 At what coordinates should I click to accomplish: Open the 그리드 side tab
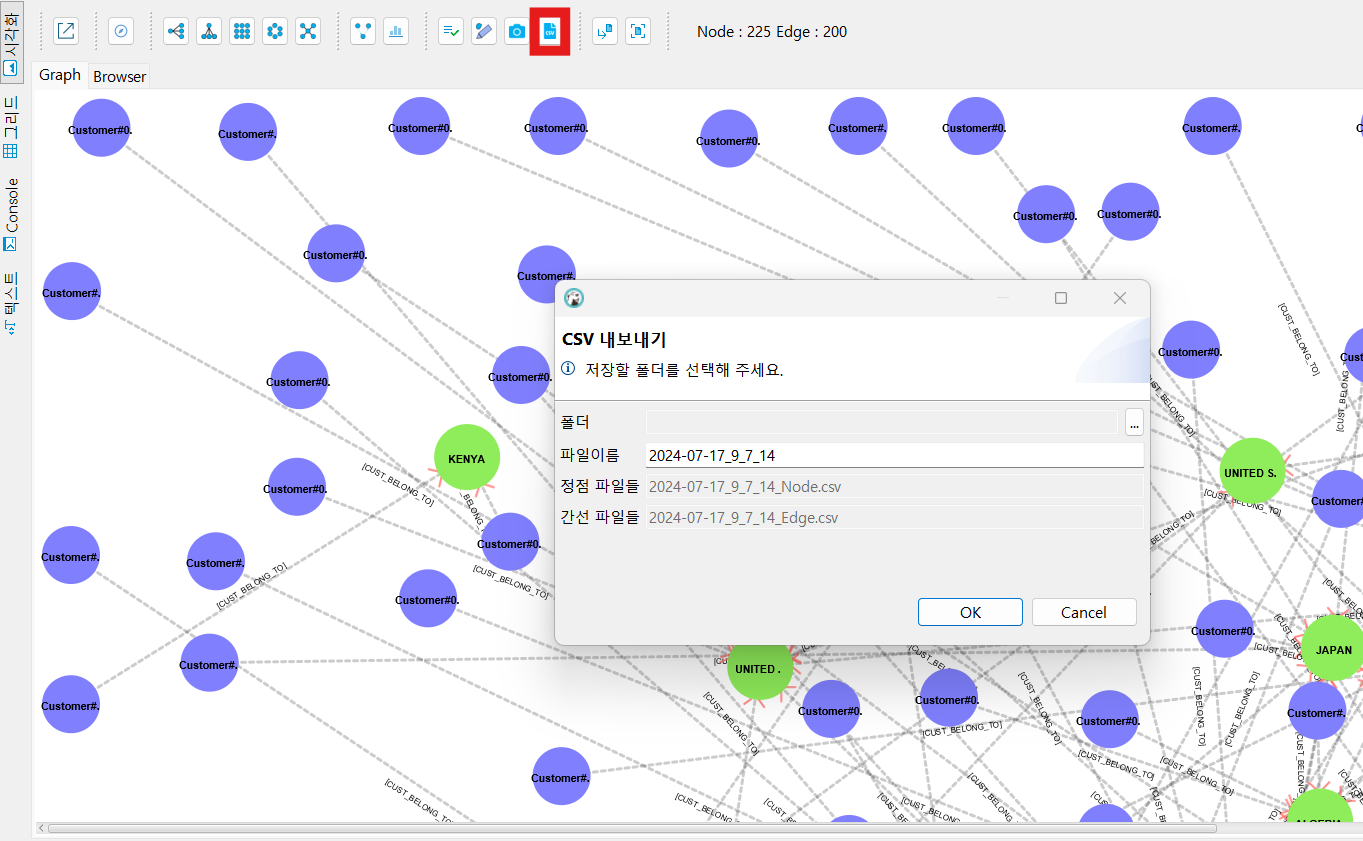[11, 127]
